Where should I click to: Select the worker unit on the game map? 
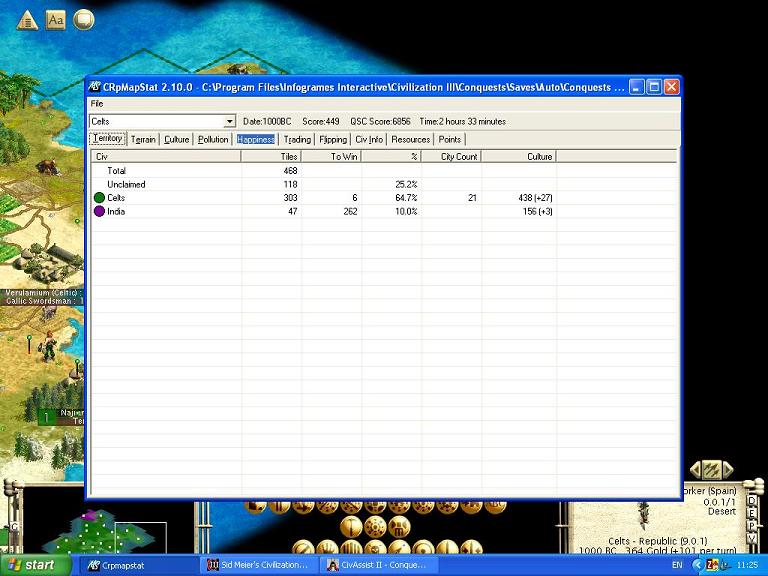pyautogui.click(x=48, y=346)
